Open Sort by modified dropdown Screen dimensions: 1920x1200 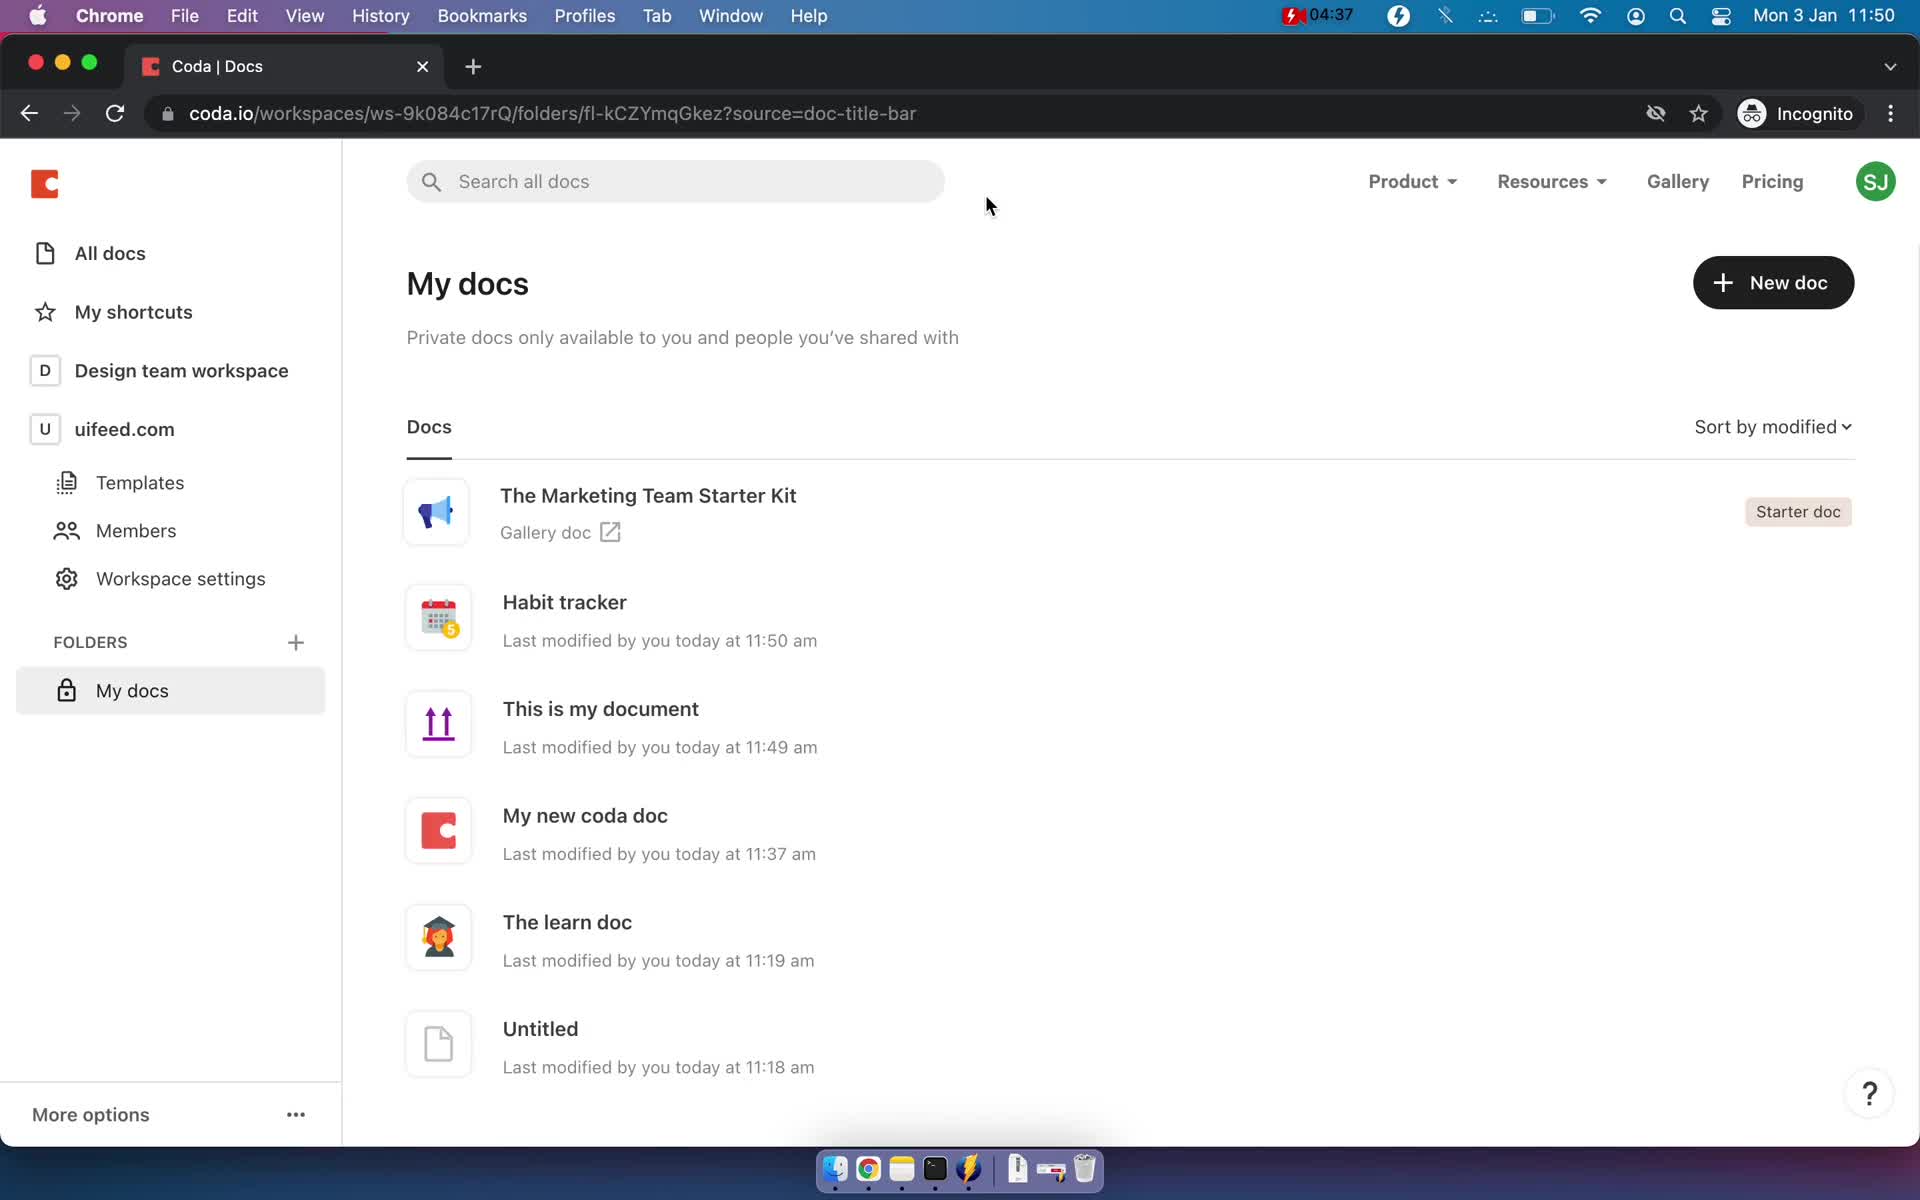coord(1773,428)
